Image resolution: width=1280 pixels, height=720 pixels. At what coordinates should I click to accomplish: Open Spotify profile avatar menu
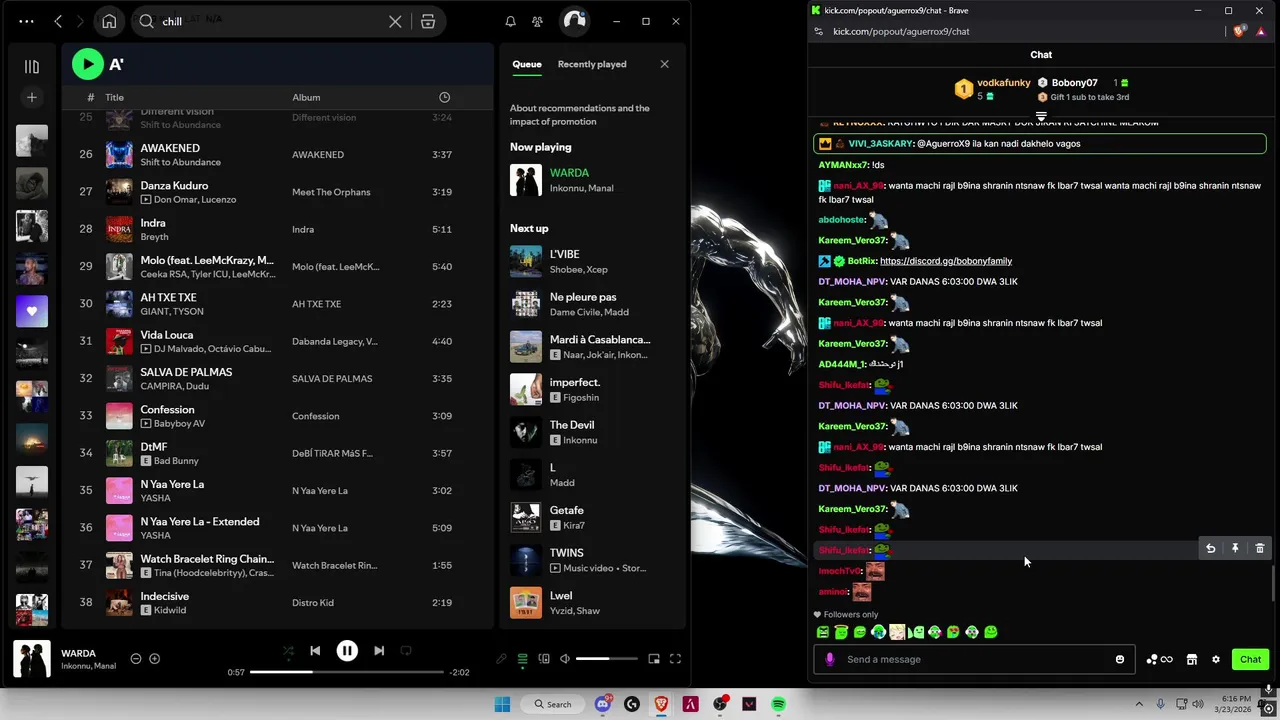pos(574,21)
